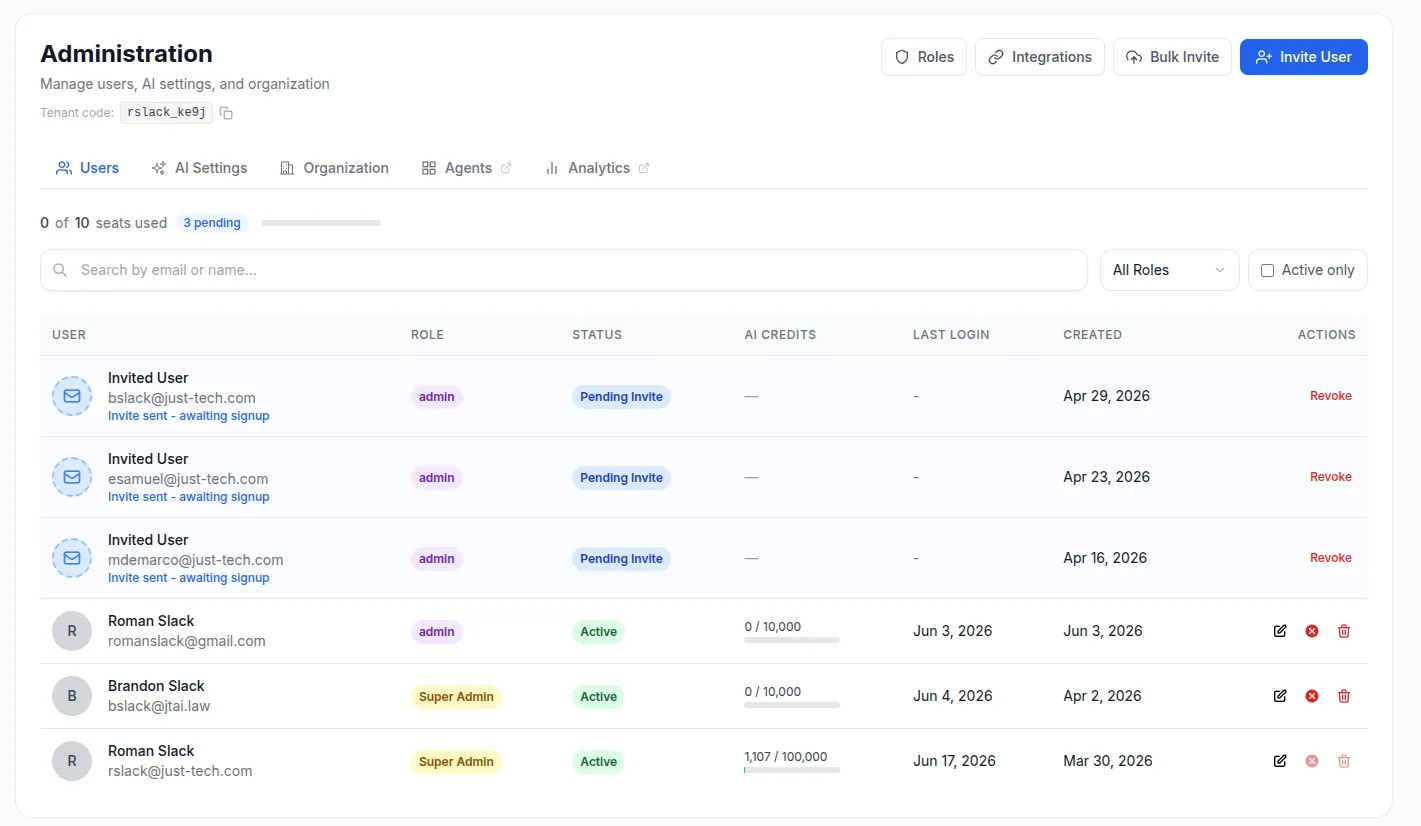Click Brandon Slack's Super Admin badge
The height and width of the screenshot is (826, 1421).
(456, 697)
